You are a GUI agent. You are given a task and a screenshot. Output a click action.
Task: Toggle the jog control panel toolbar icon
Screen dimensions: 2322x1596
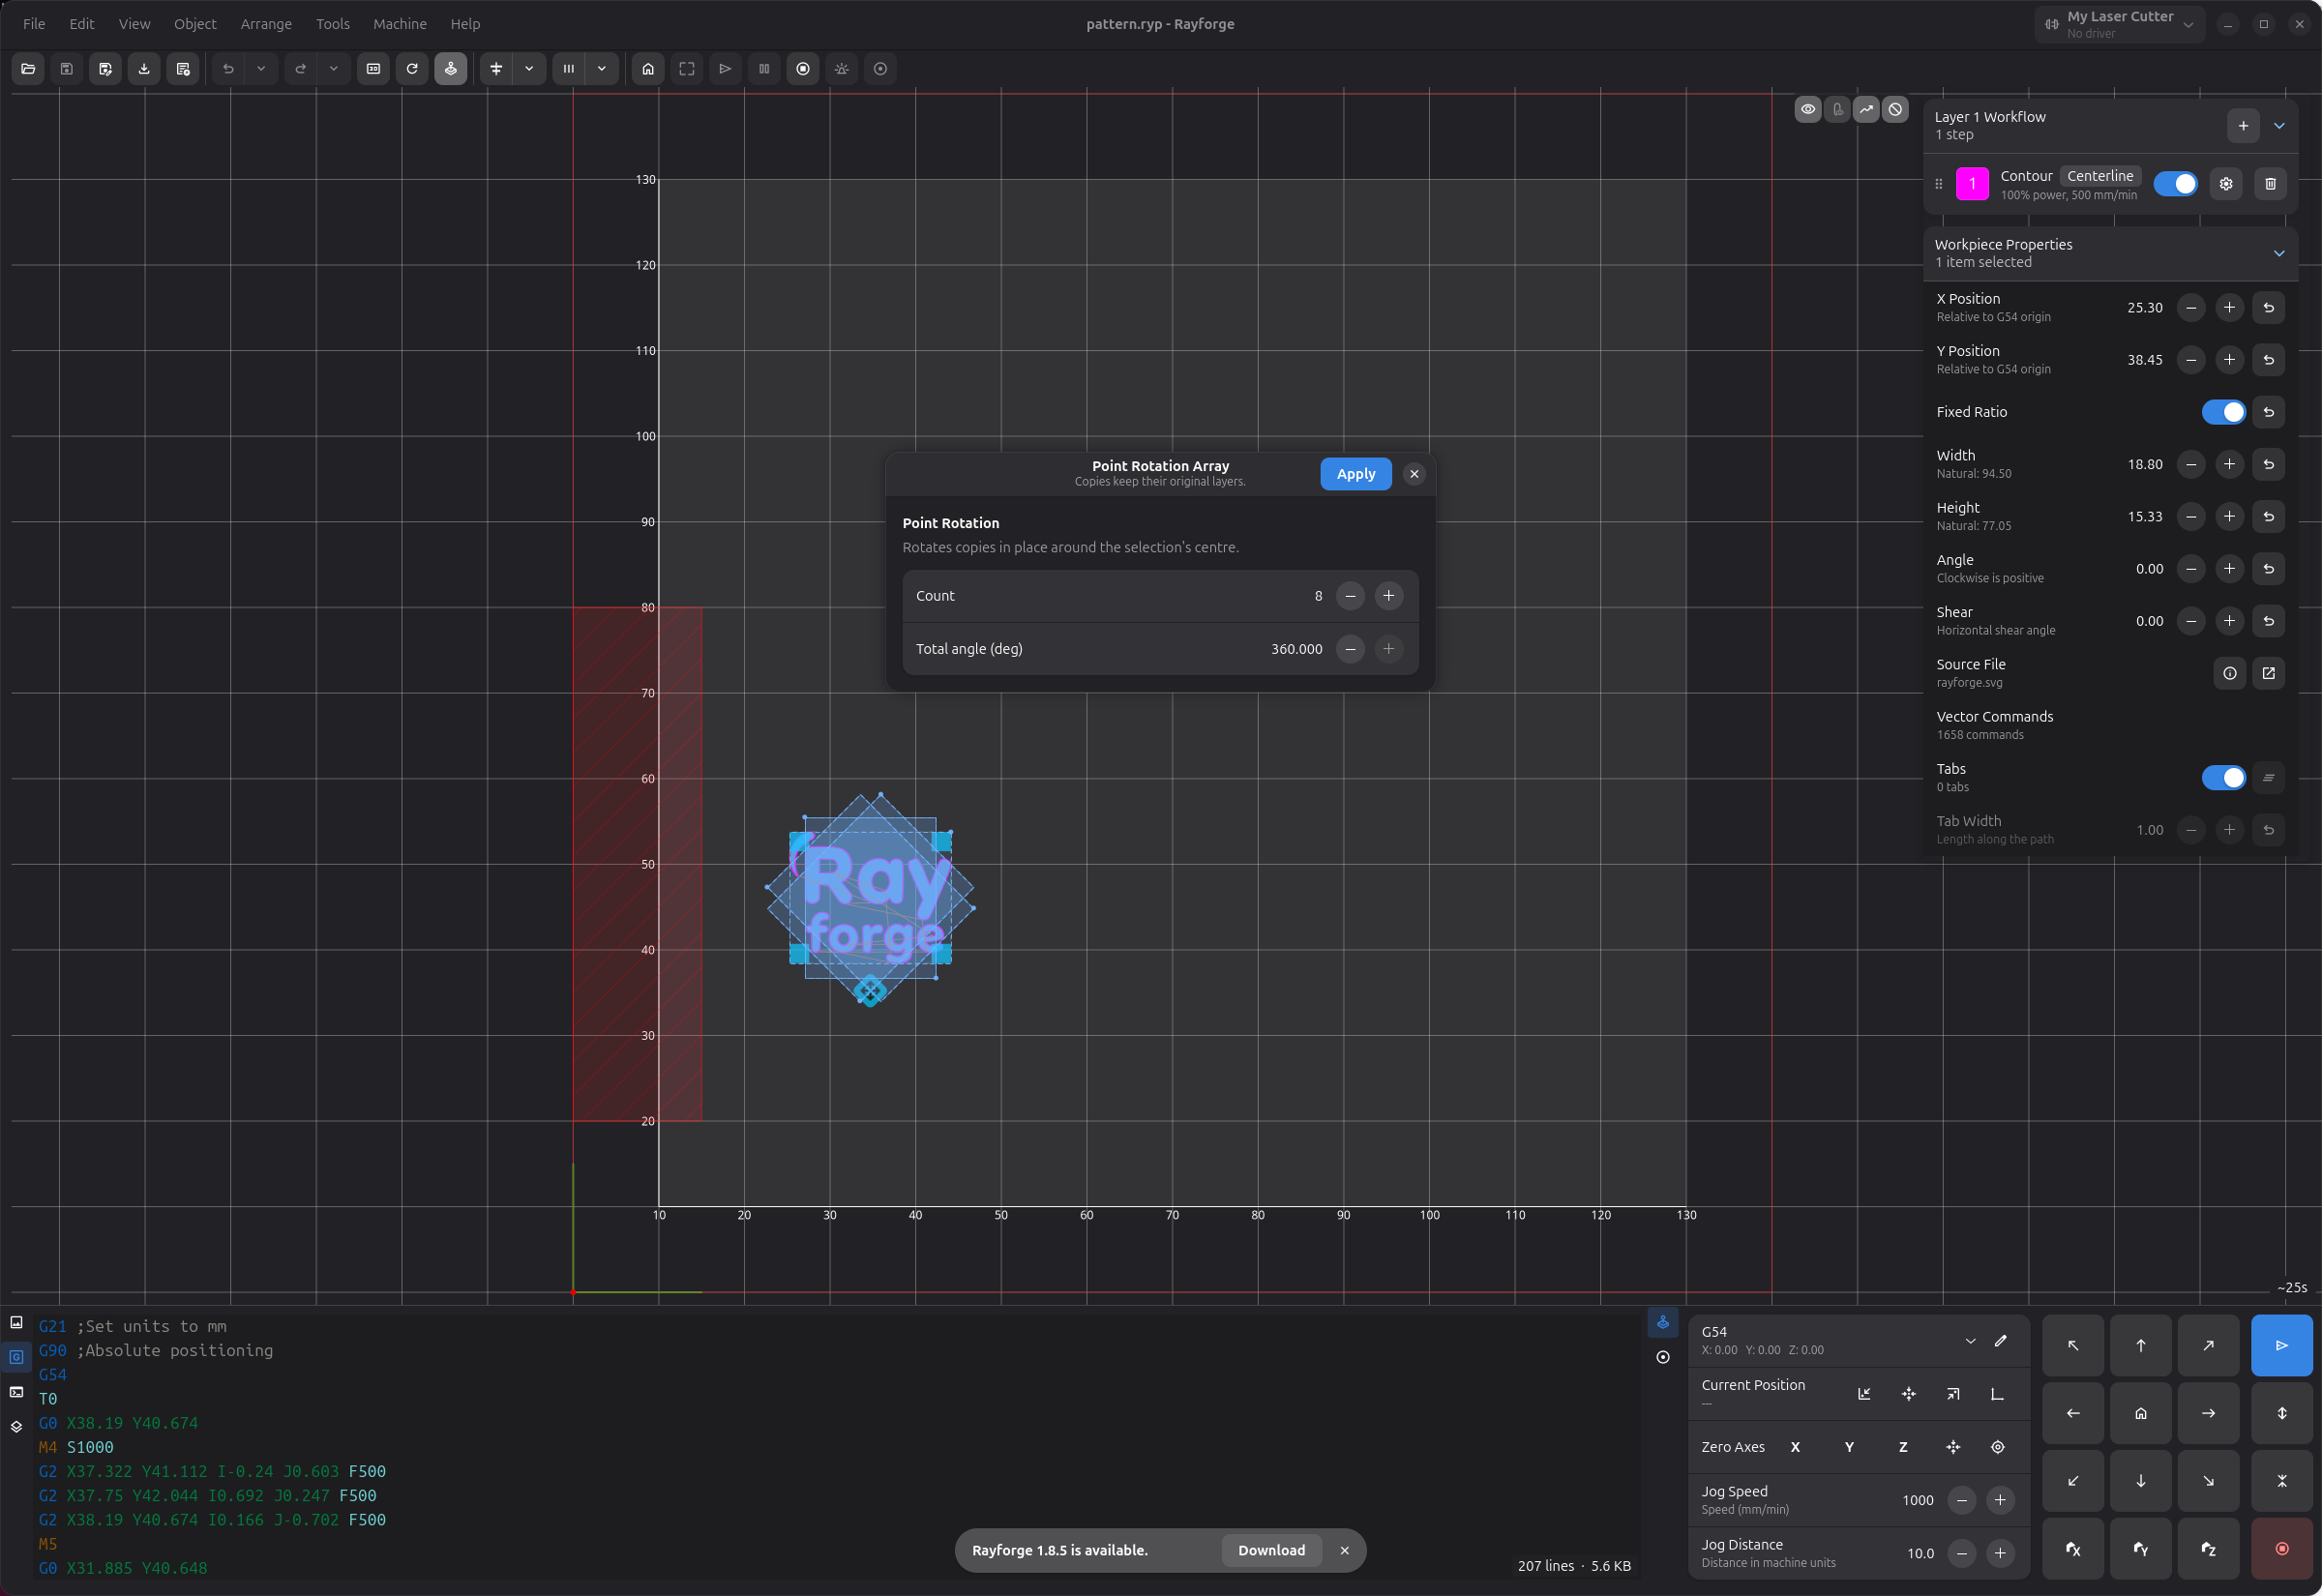point(451,69)
